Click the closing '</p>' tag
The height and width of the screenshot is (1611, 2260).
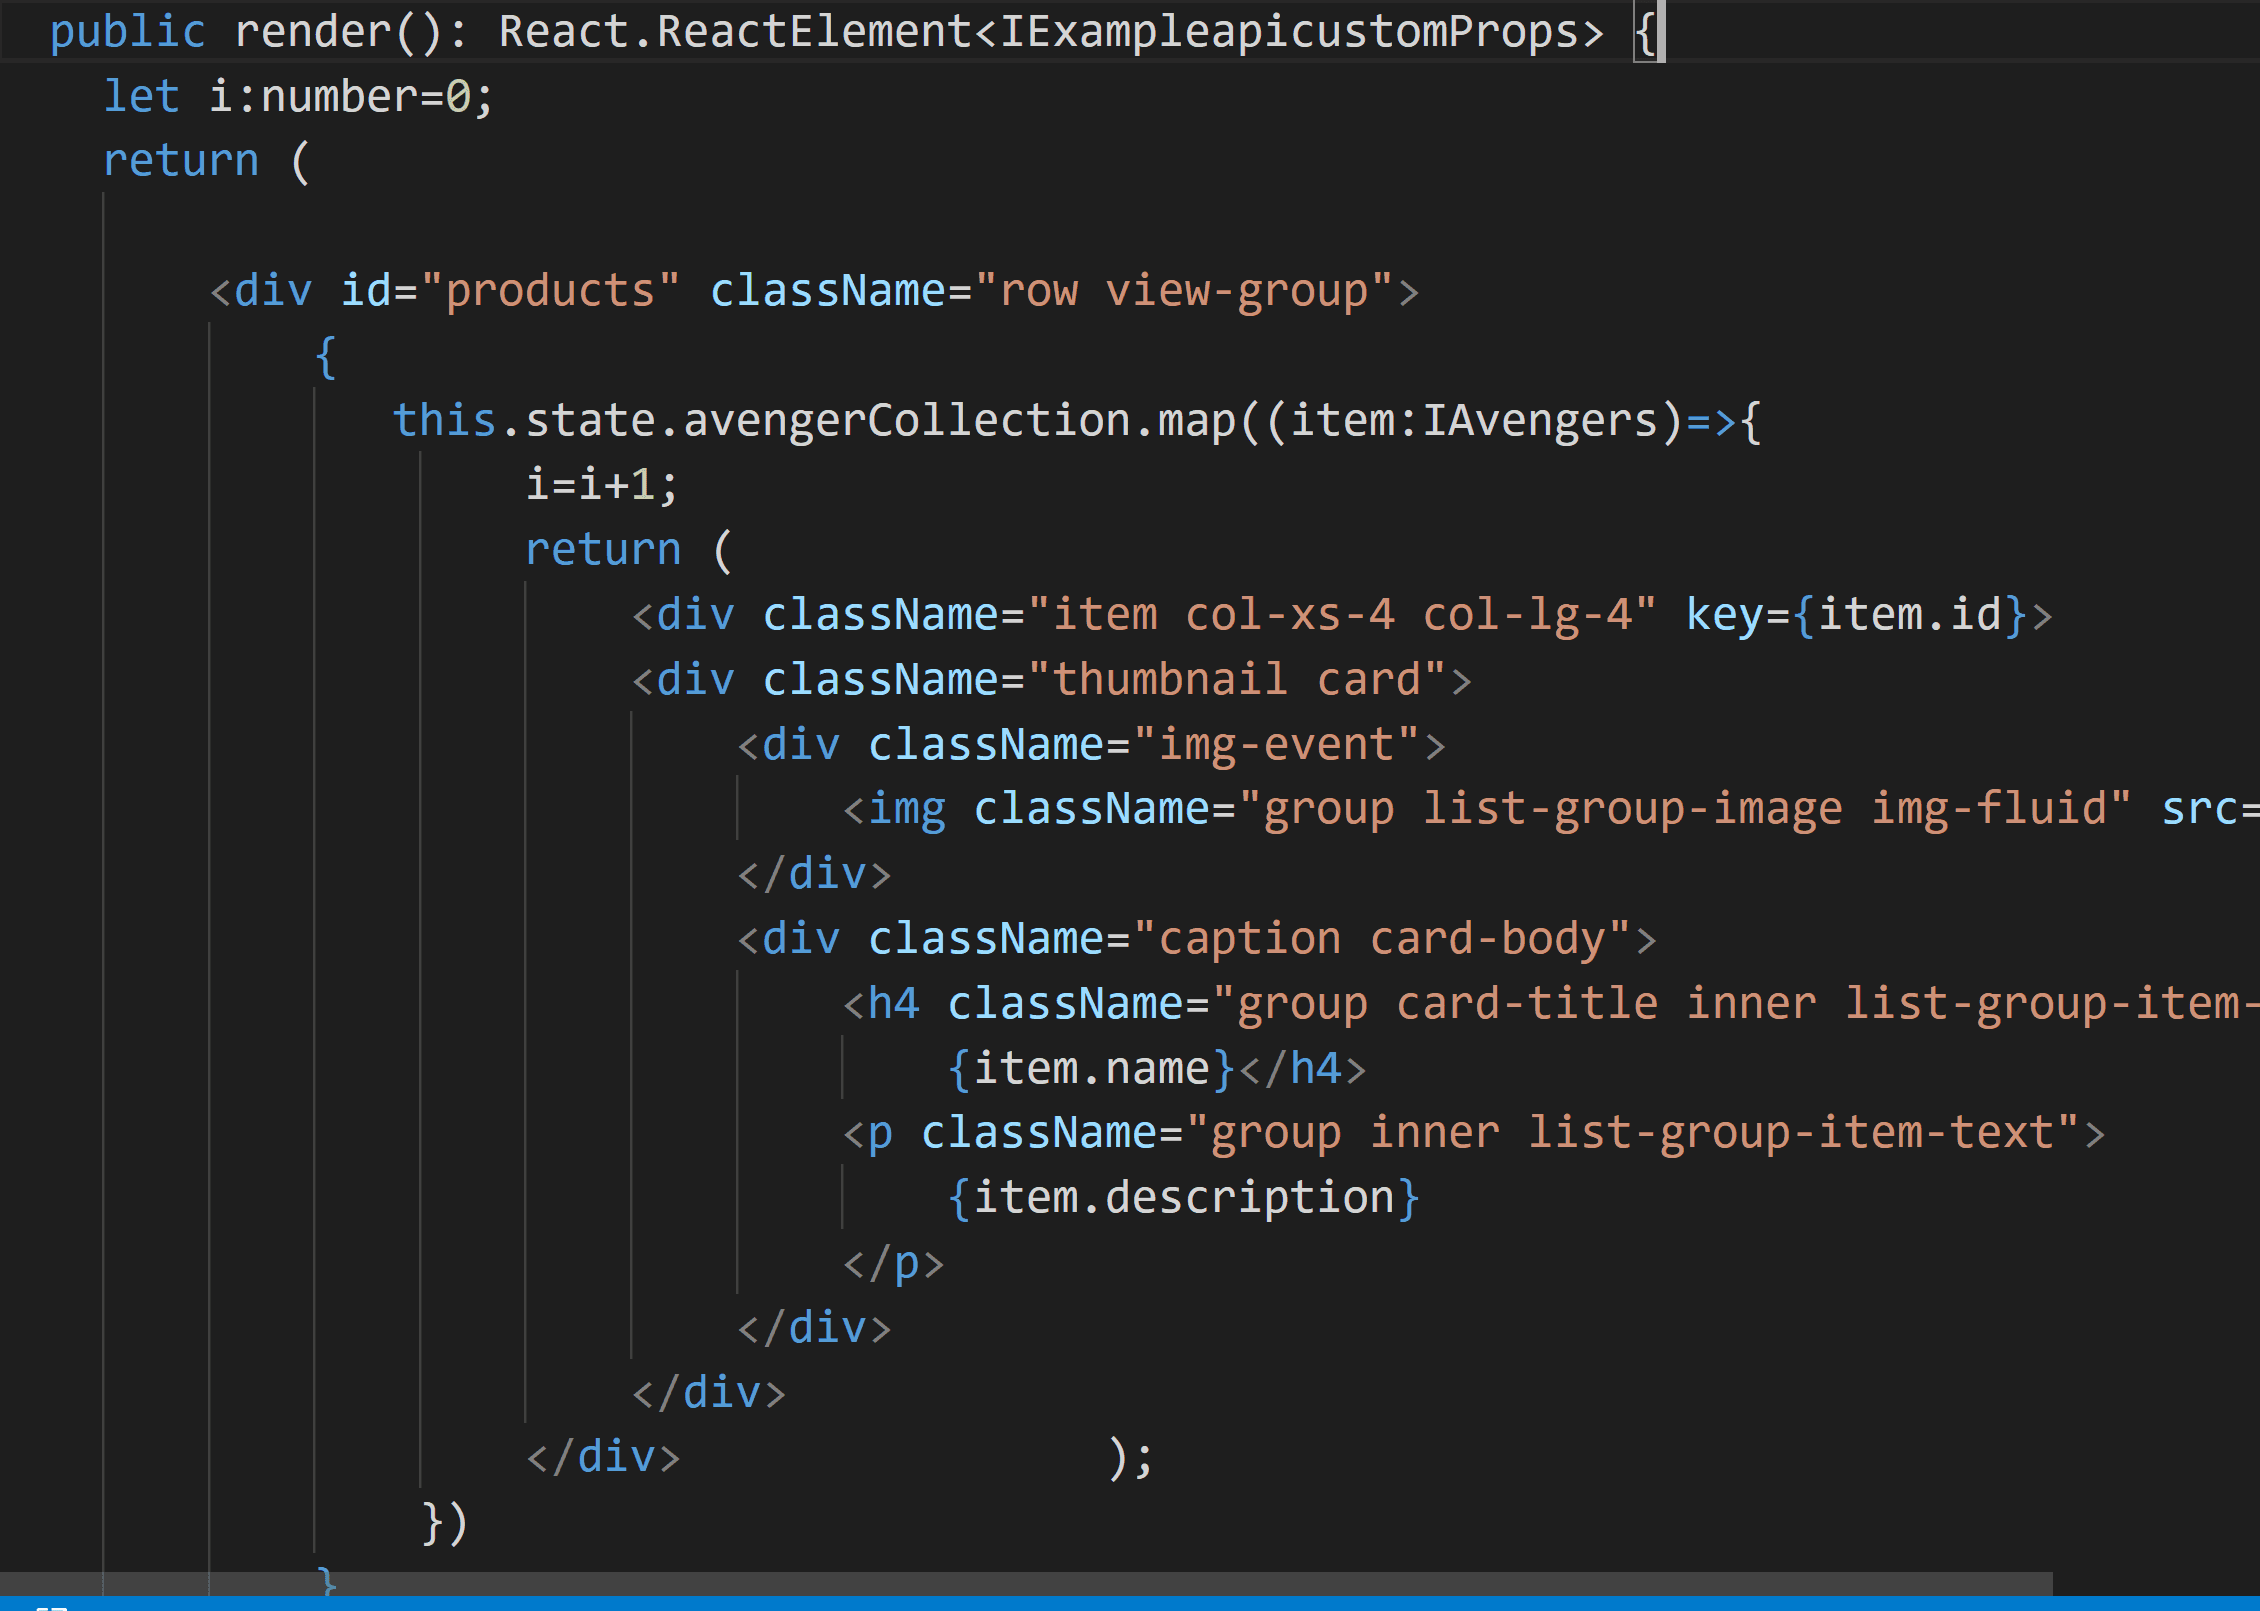pyautogui.click(x=894, y=1263)
